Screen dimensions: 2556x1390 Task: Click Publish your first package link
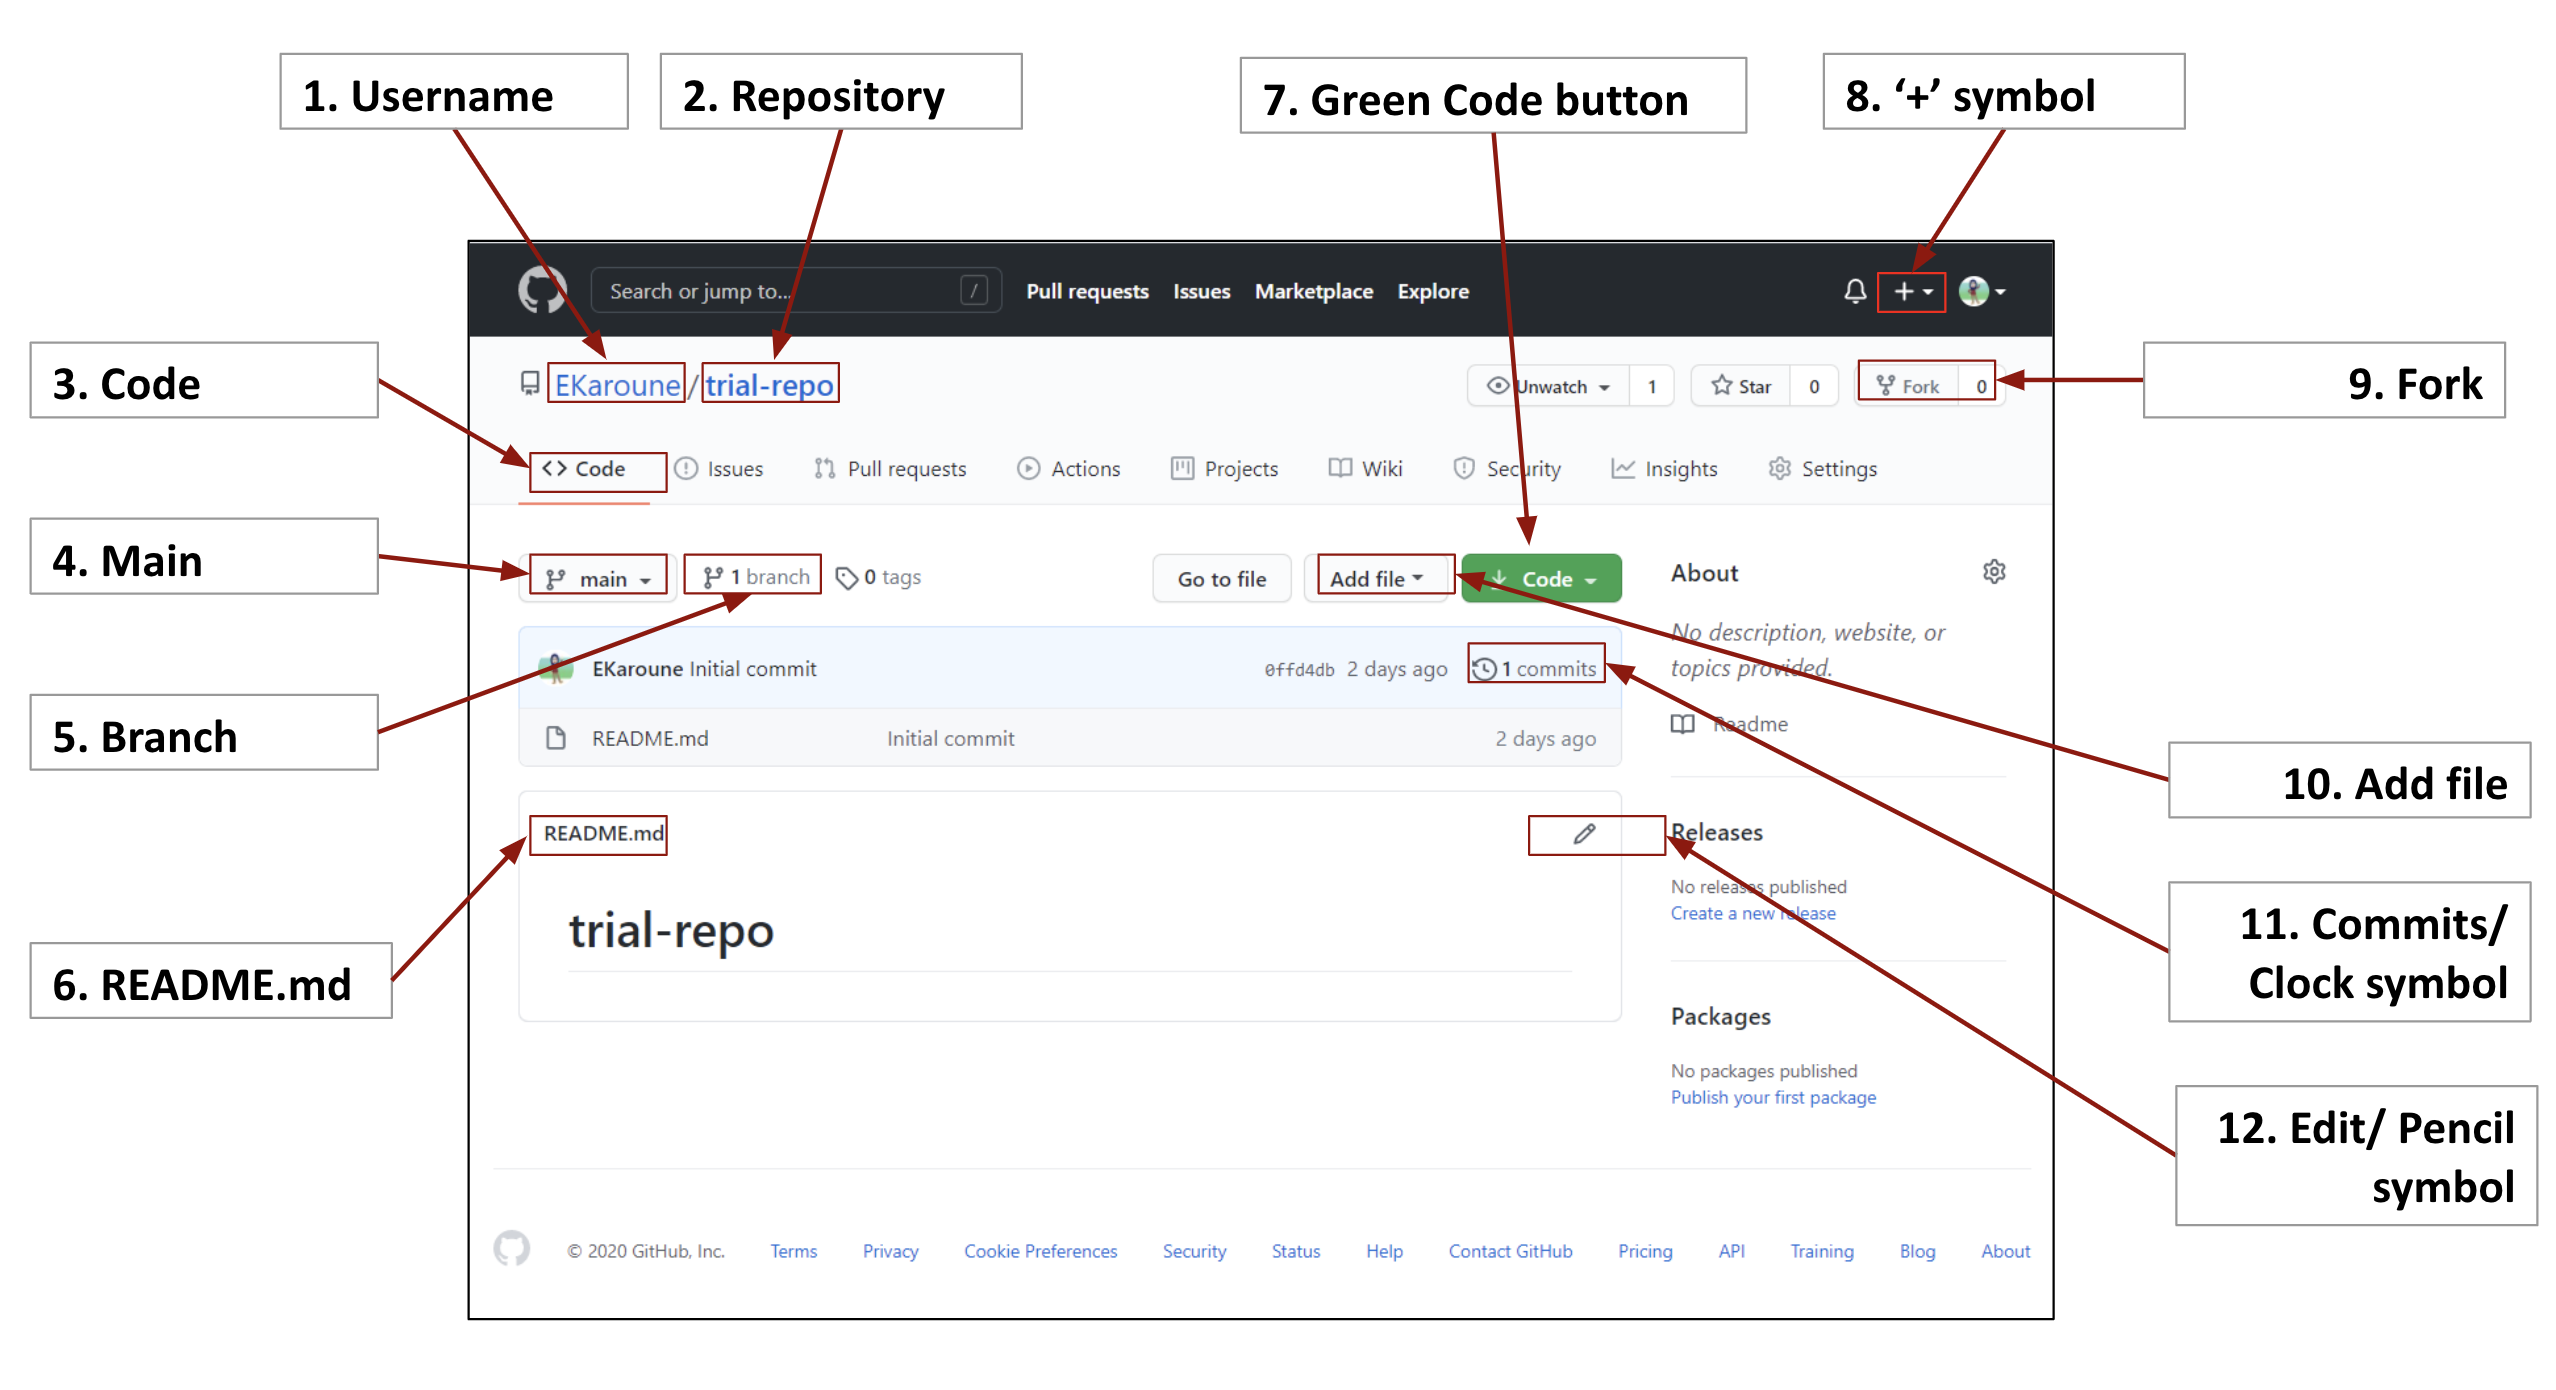click(1773, 1097)
